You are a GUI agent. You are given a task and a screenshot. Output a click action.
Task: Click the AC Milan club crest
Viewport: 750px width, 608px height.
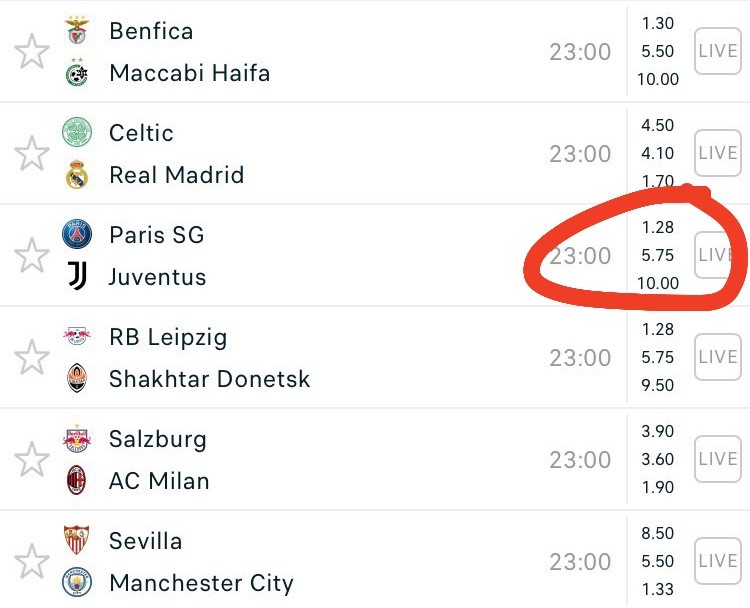[x=77, y=480]
